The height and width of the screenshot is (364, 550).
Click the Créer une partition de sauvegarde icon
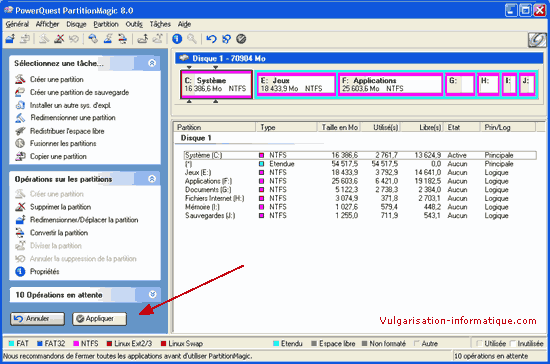20,92
